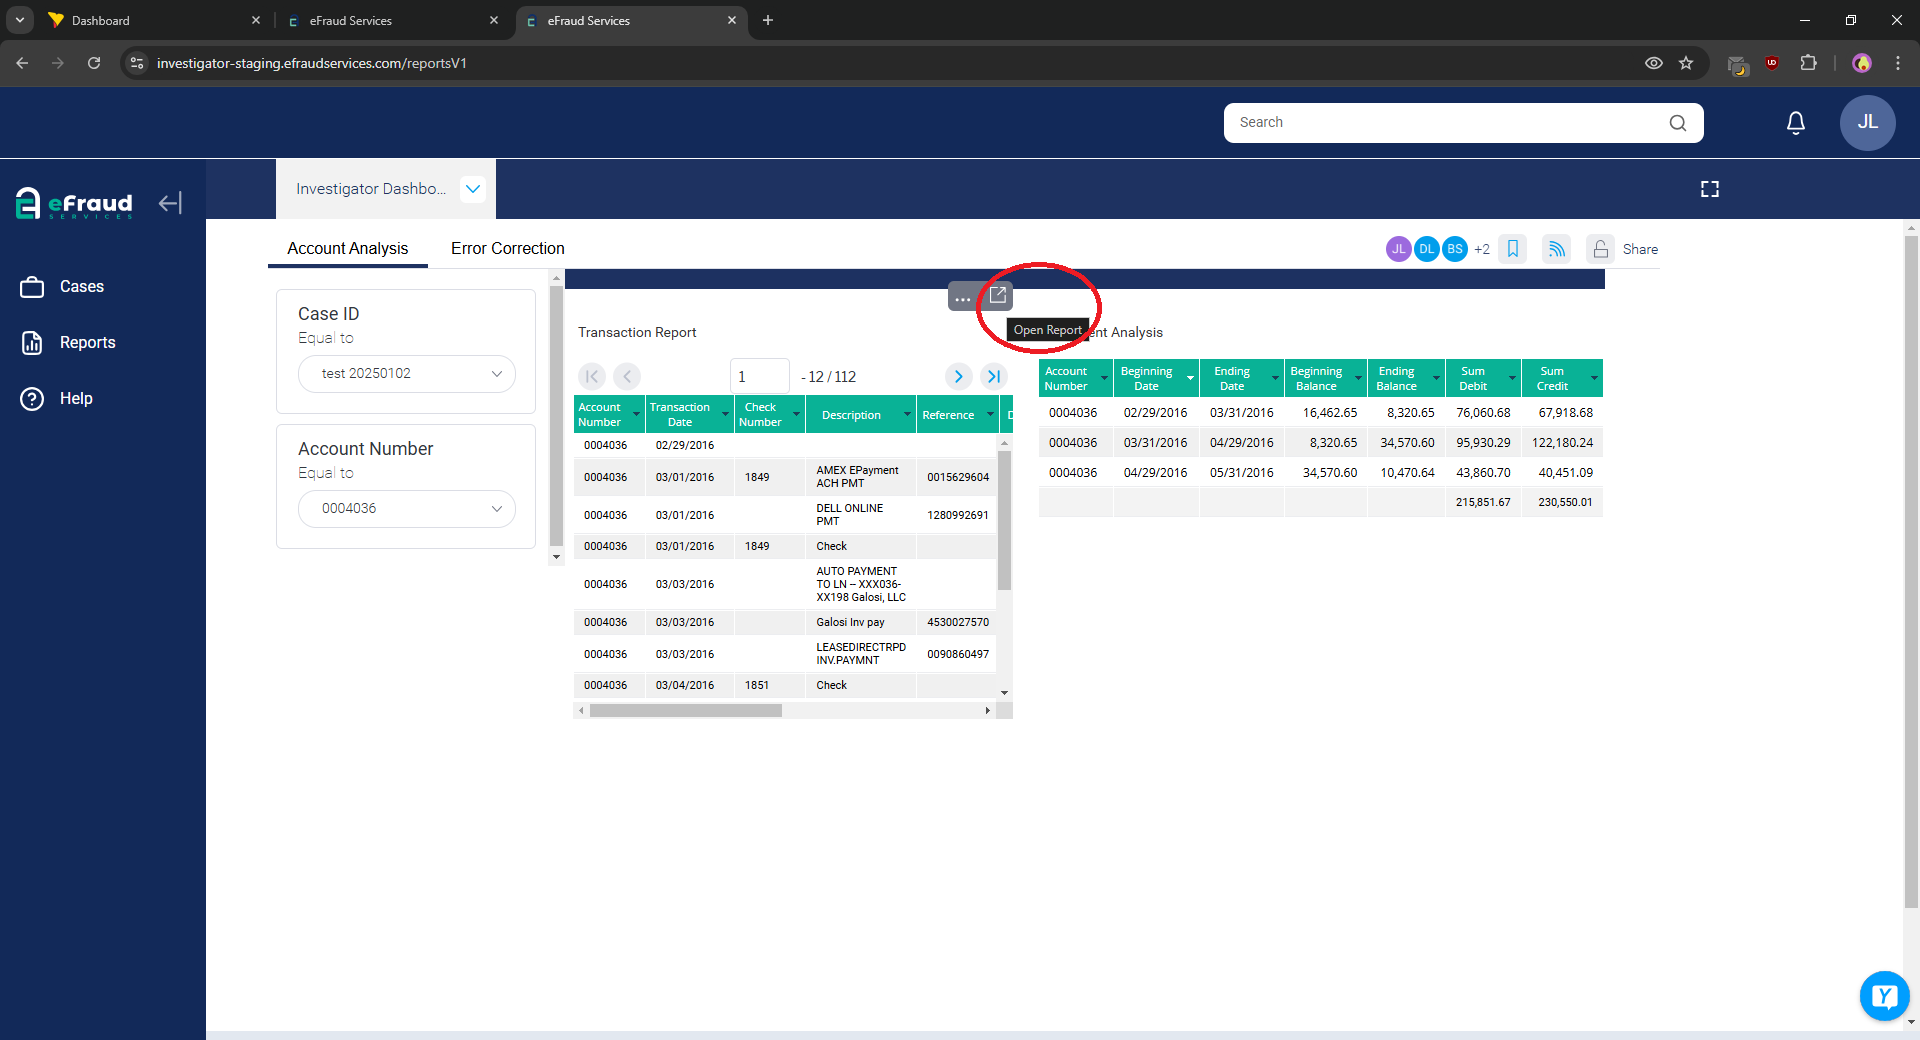Click the tab search down-arrow in Chrome

[19, 20]
